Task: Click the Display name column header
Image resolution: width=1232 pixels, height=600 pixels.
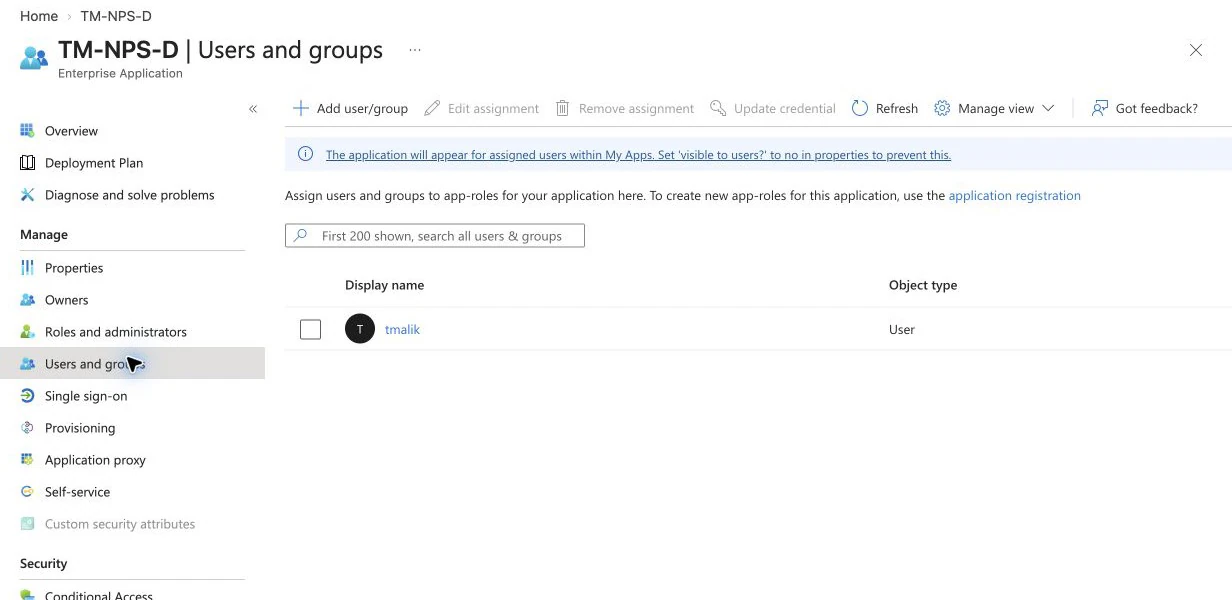Action: coord(384,285)
